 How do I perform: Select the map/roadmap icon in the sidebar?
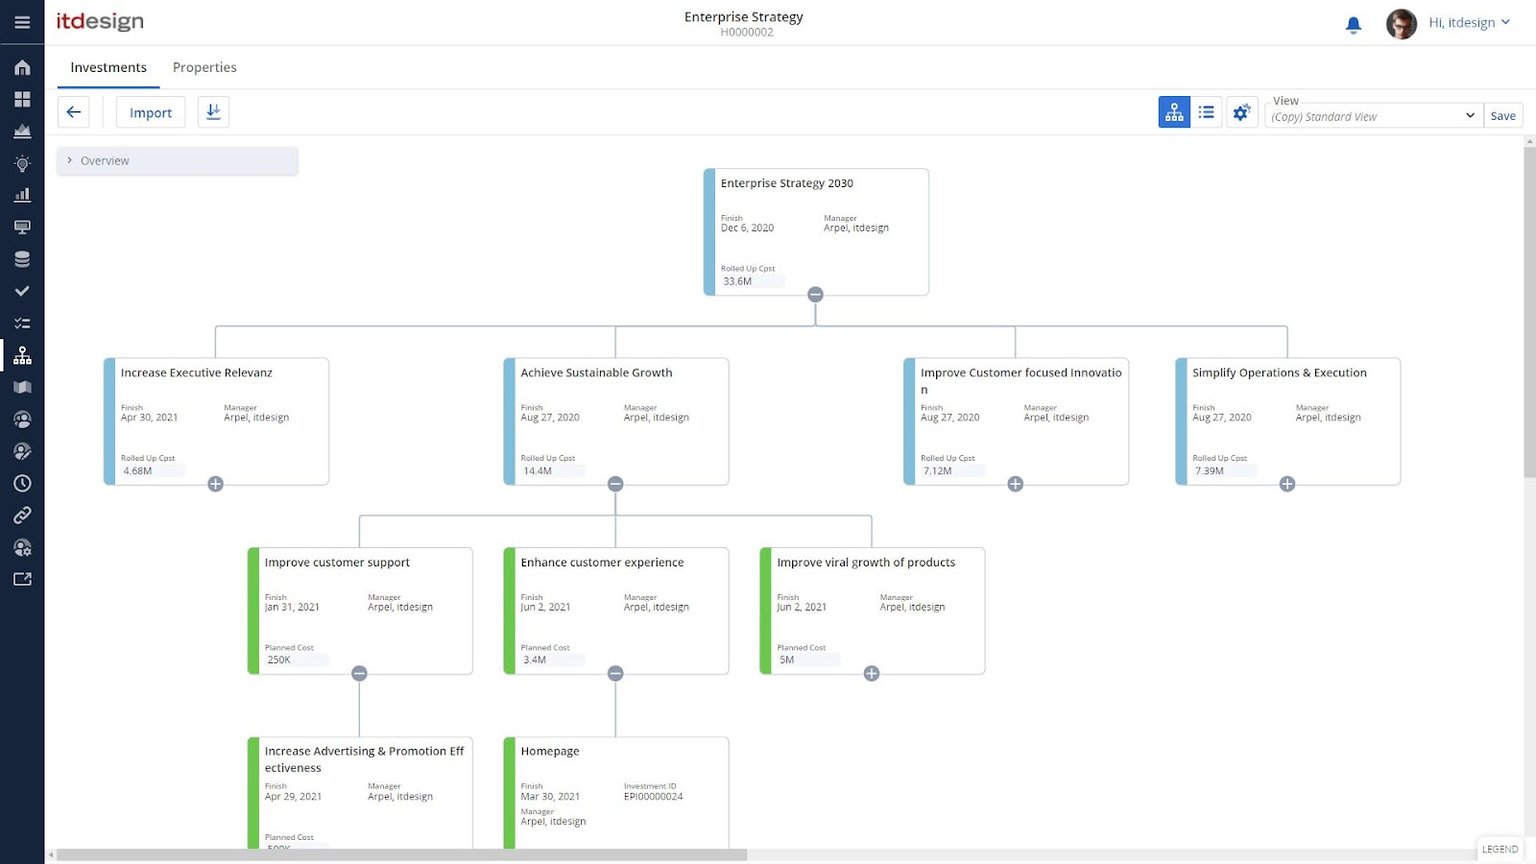(22, 387)
